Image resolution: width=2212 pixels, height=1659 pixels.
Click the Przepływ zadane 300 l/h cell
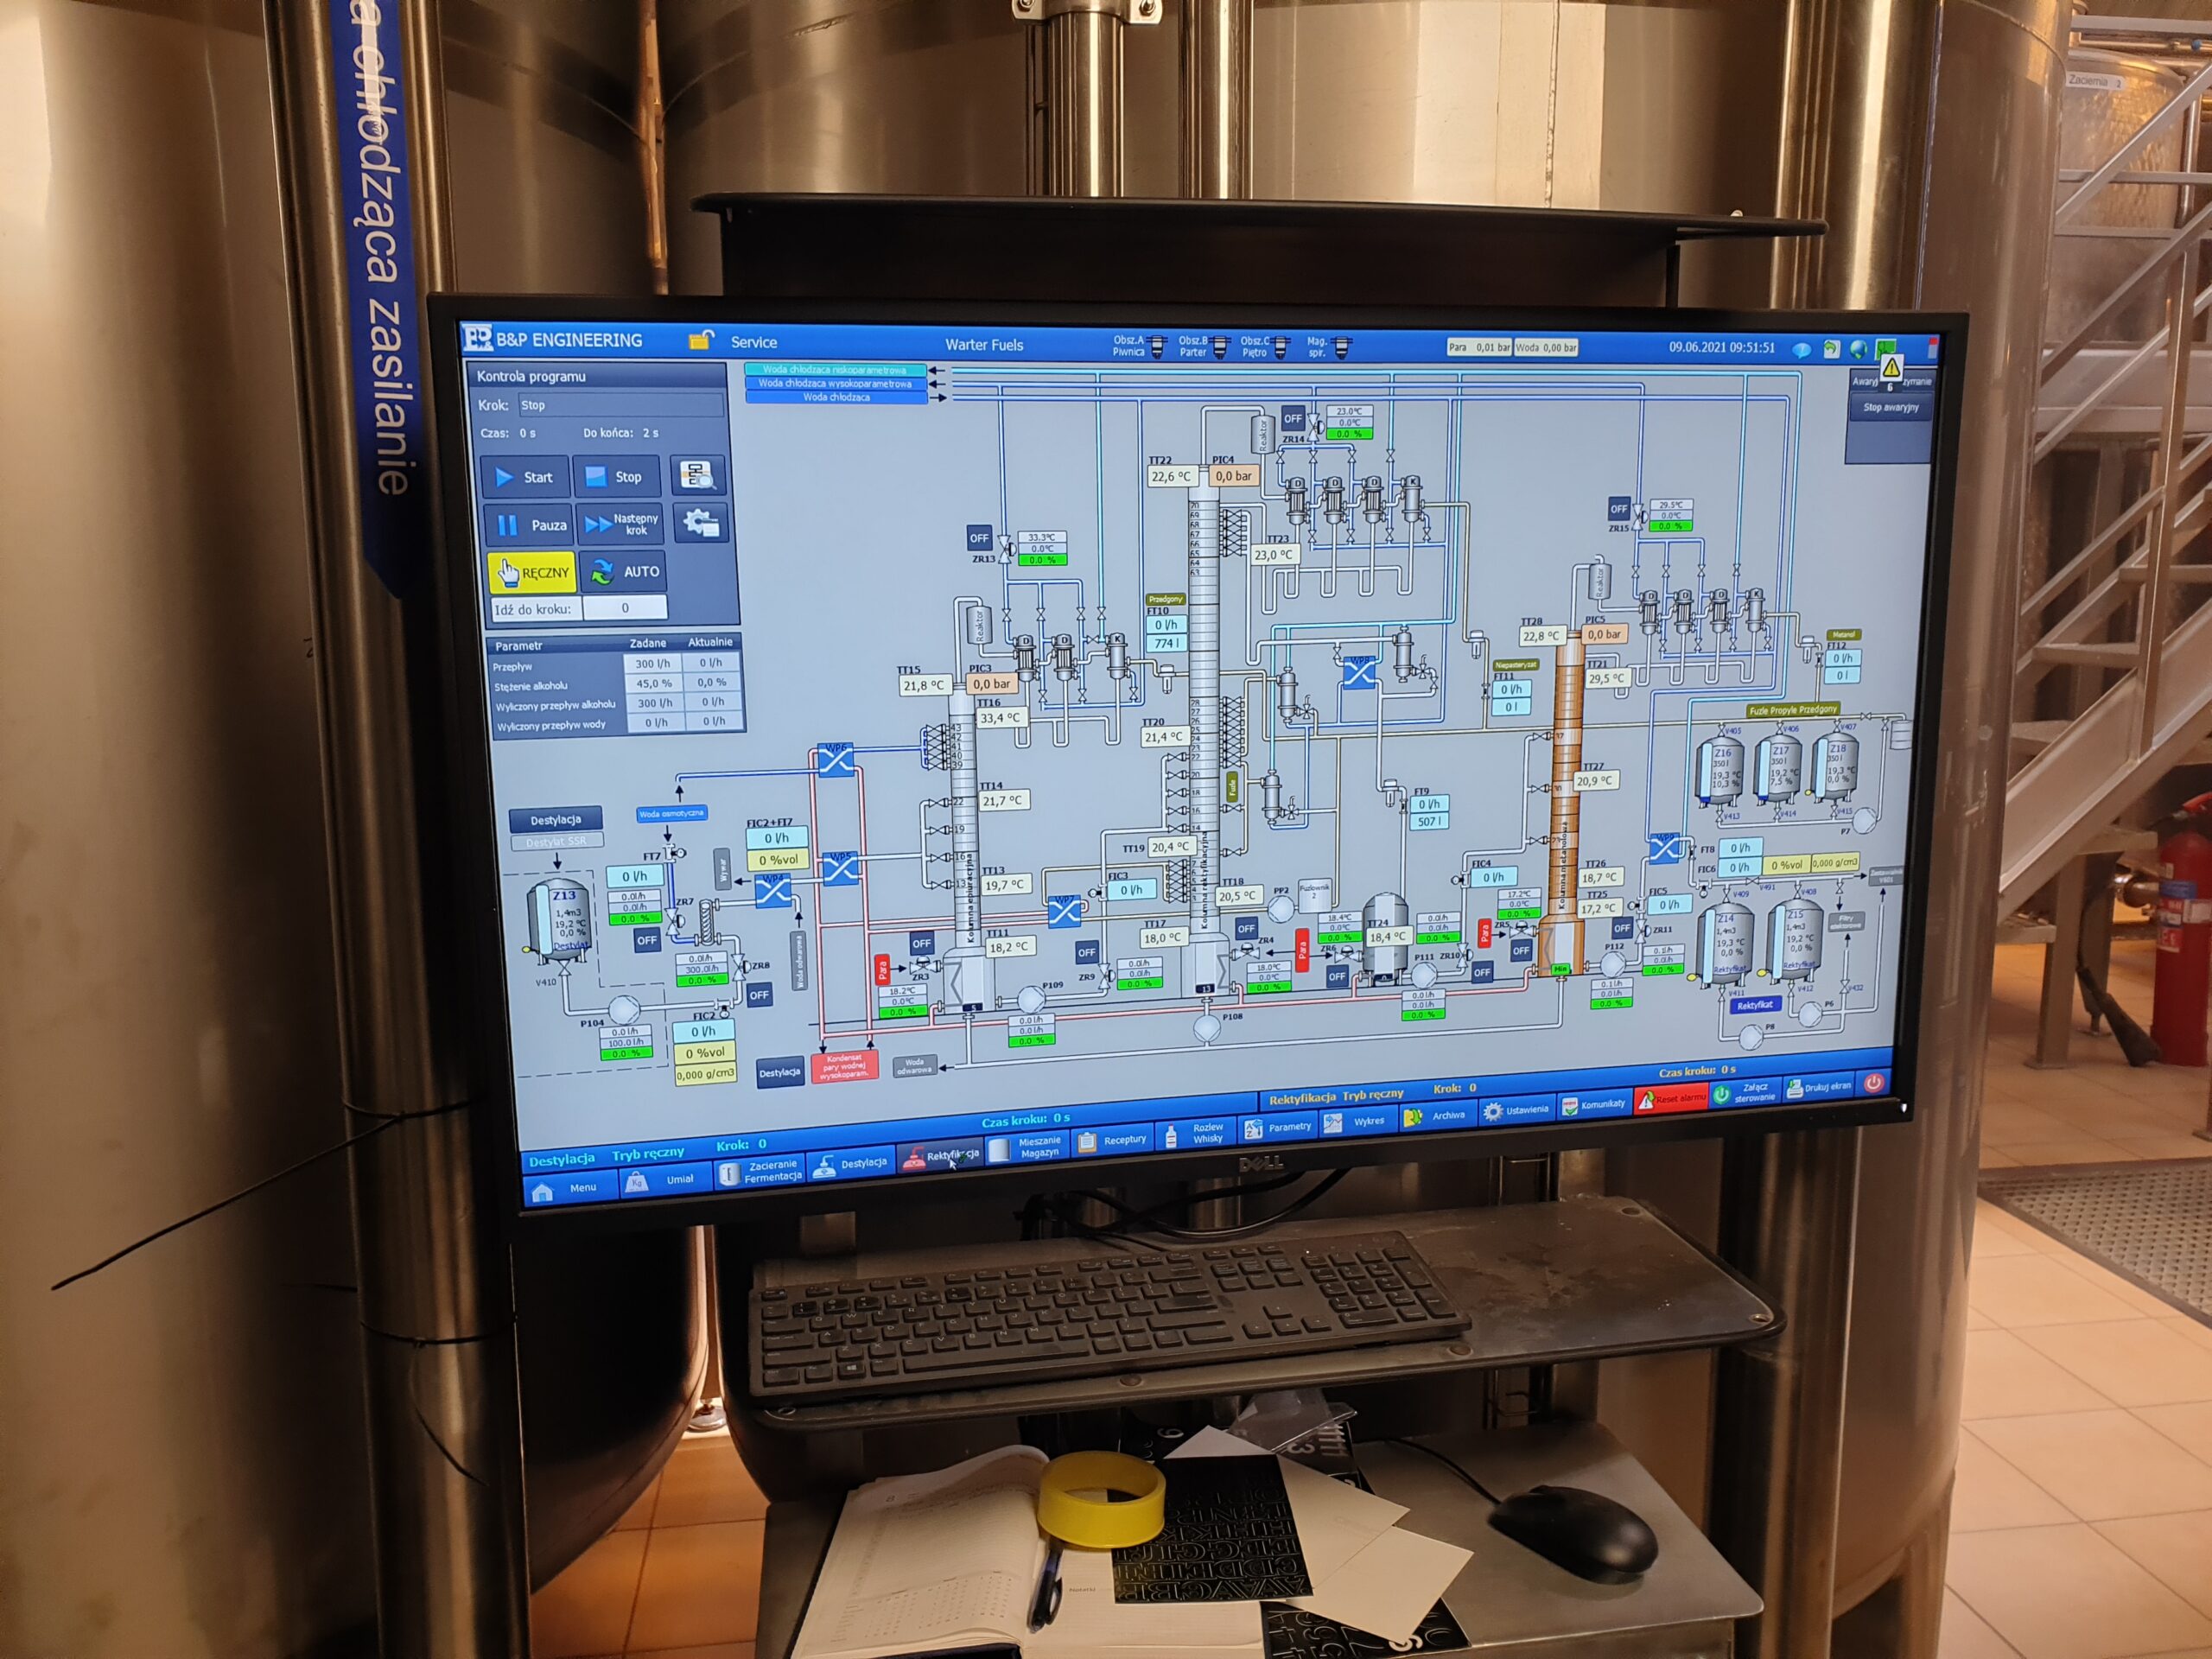tap(652, 663)
